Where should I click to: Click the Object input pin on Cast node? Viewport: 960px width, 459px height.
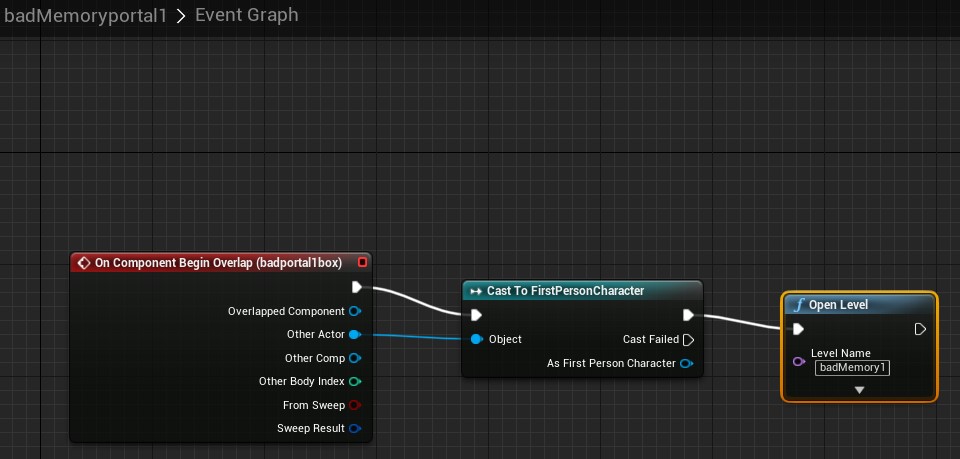[x=477, y=339]
